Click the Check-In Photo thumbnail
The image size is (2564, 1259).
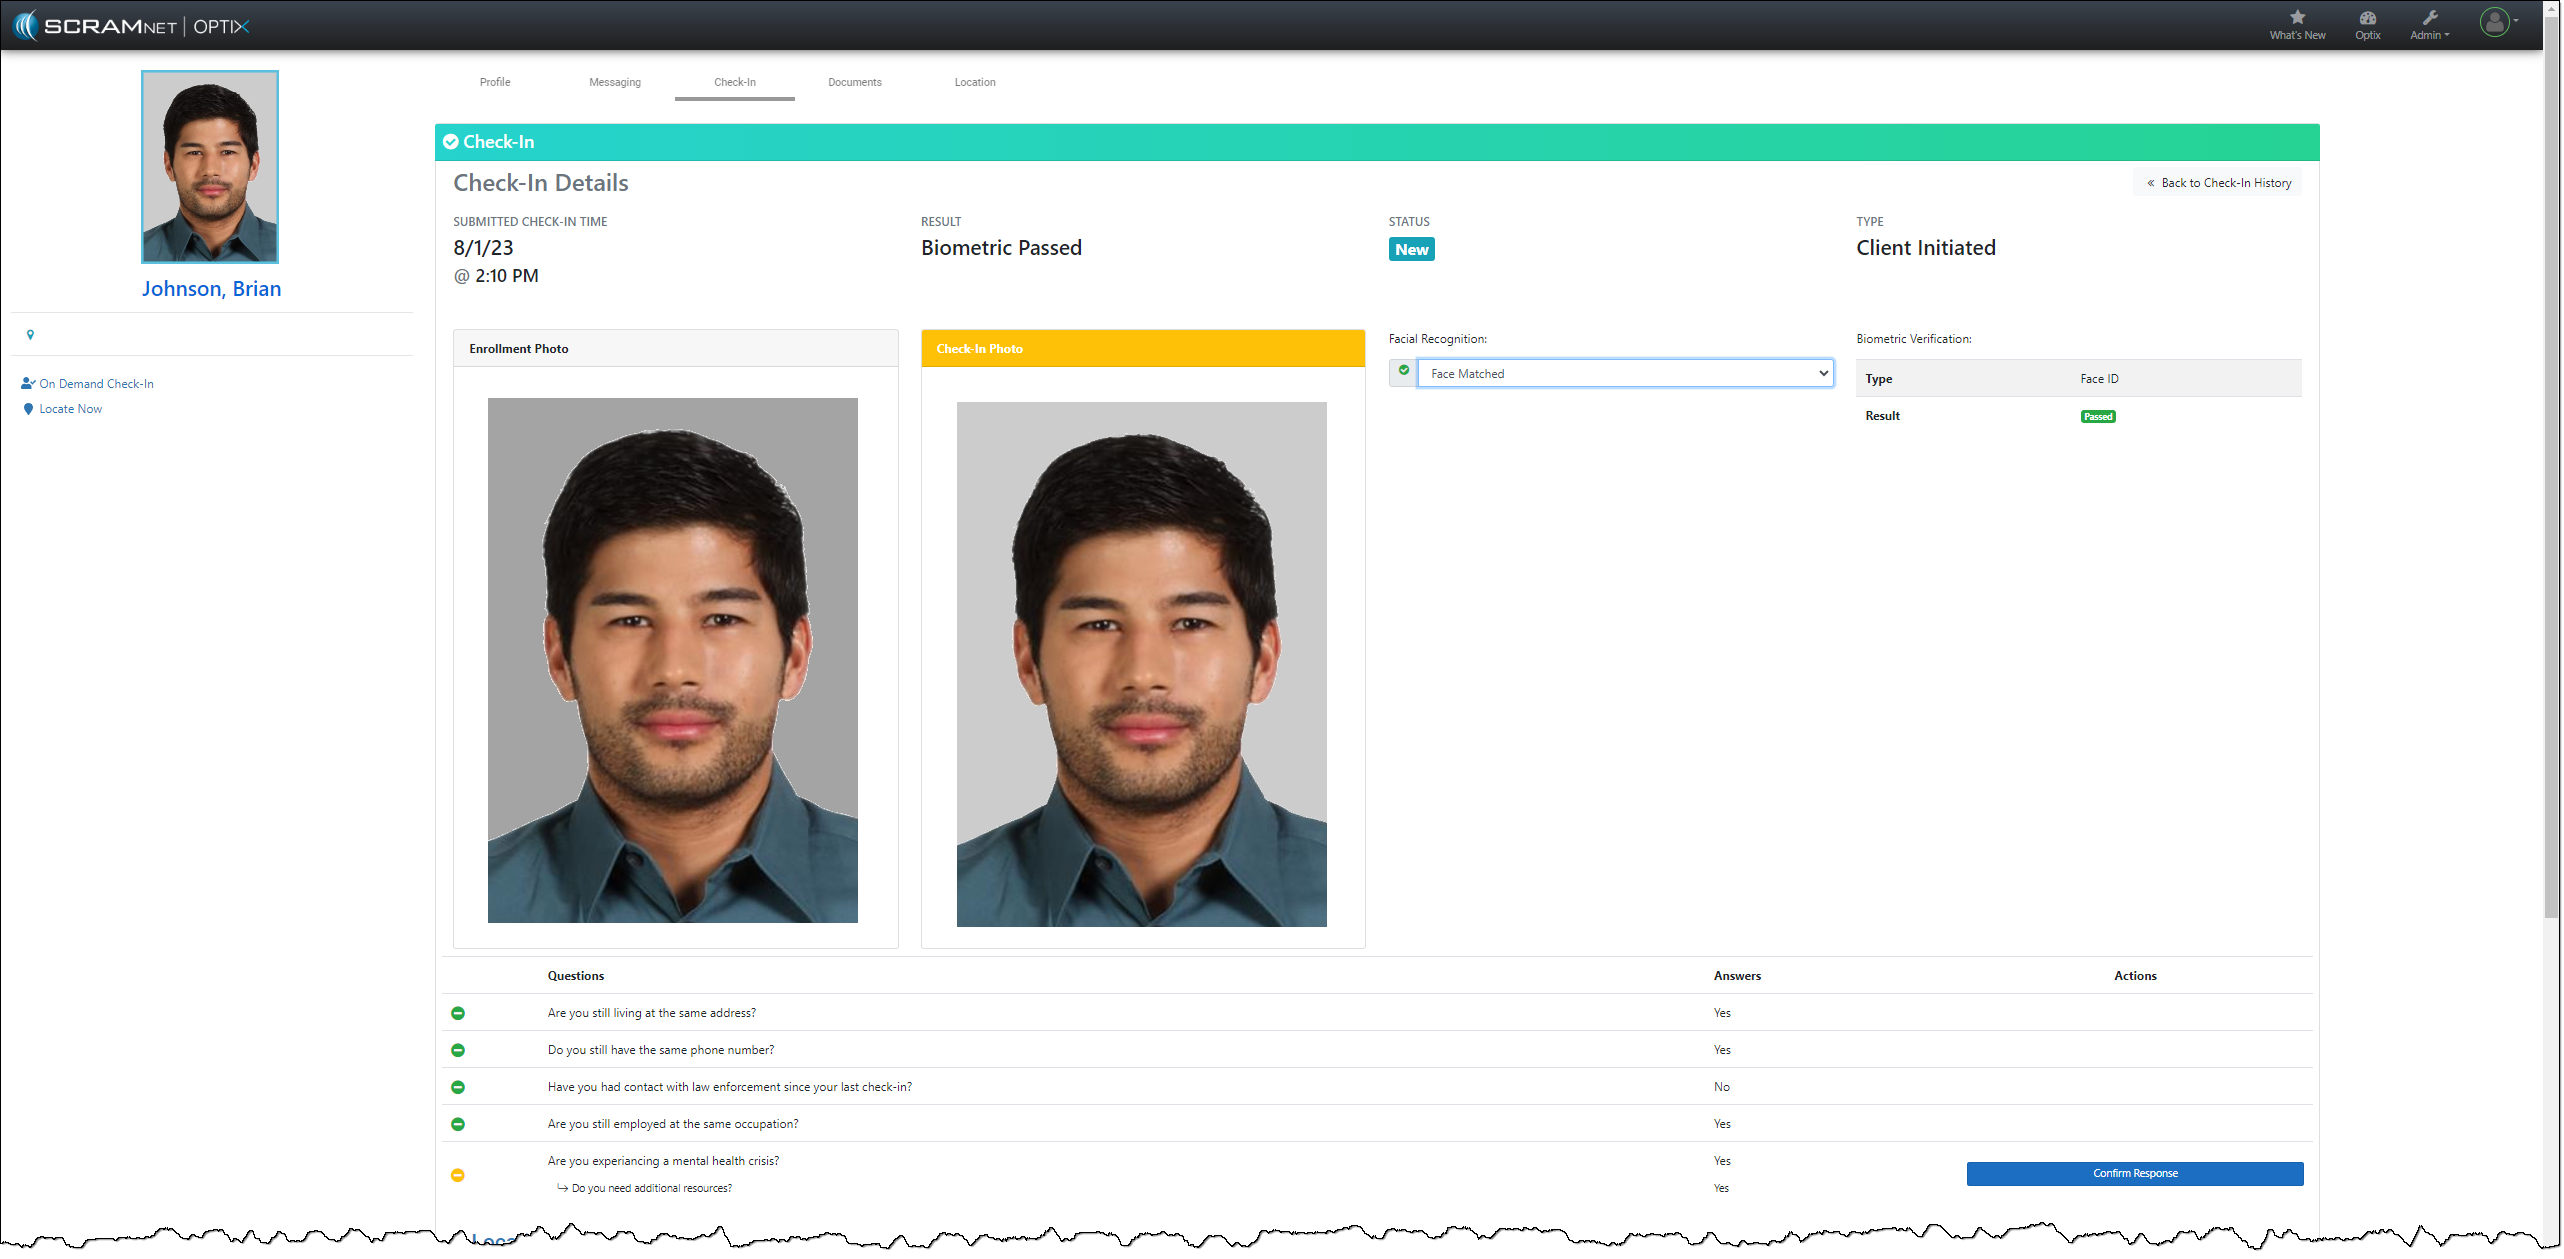1141,664
